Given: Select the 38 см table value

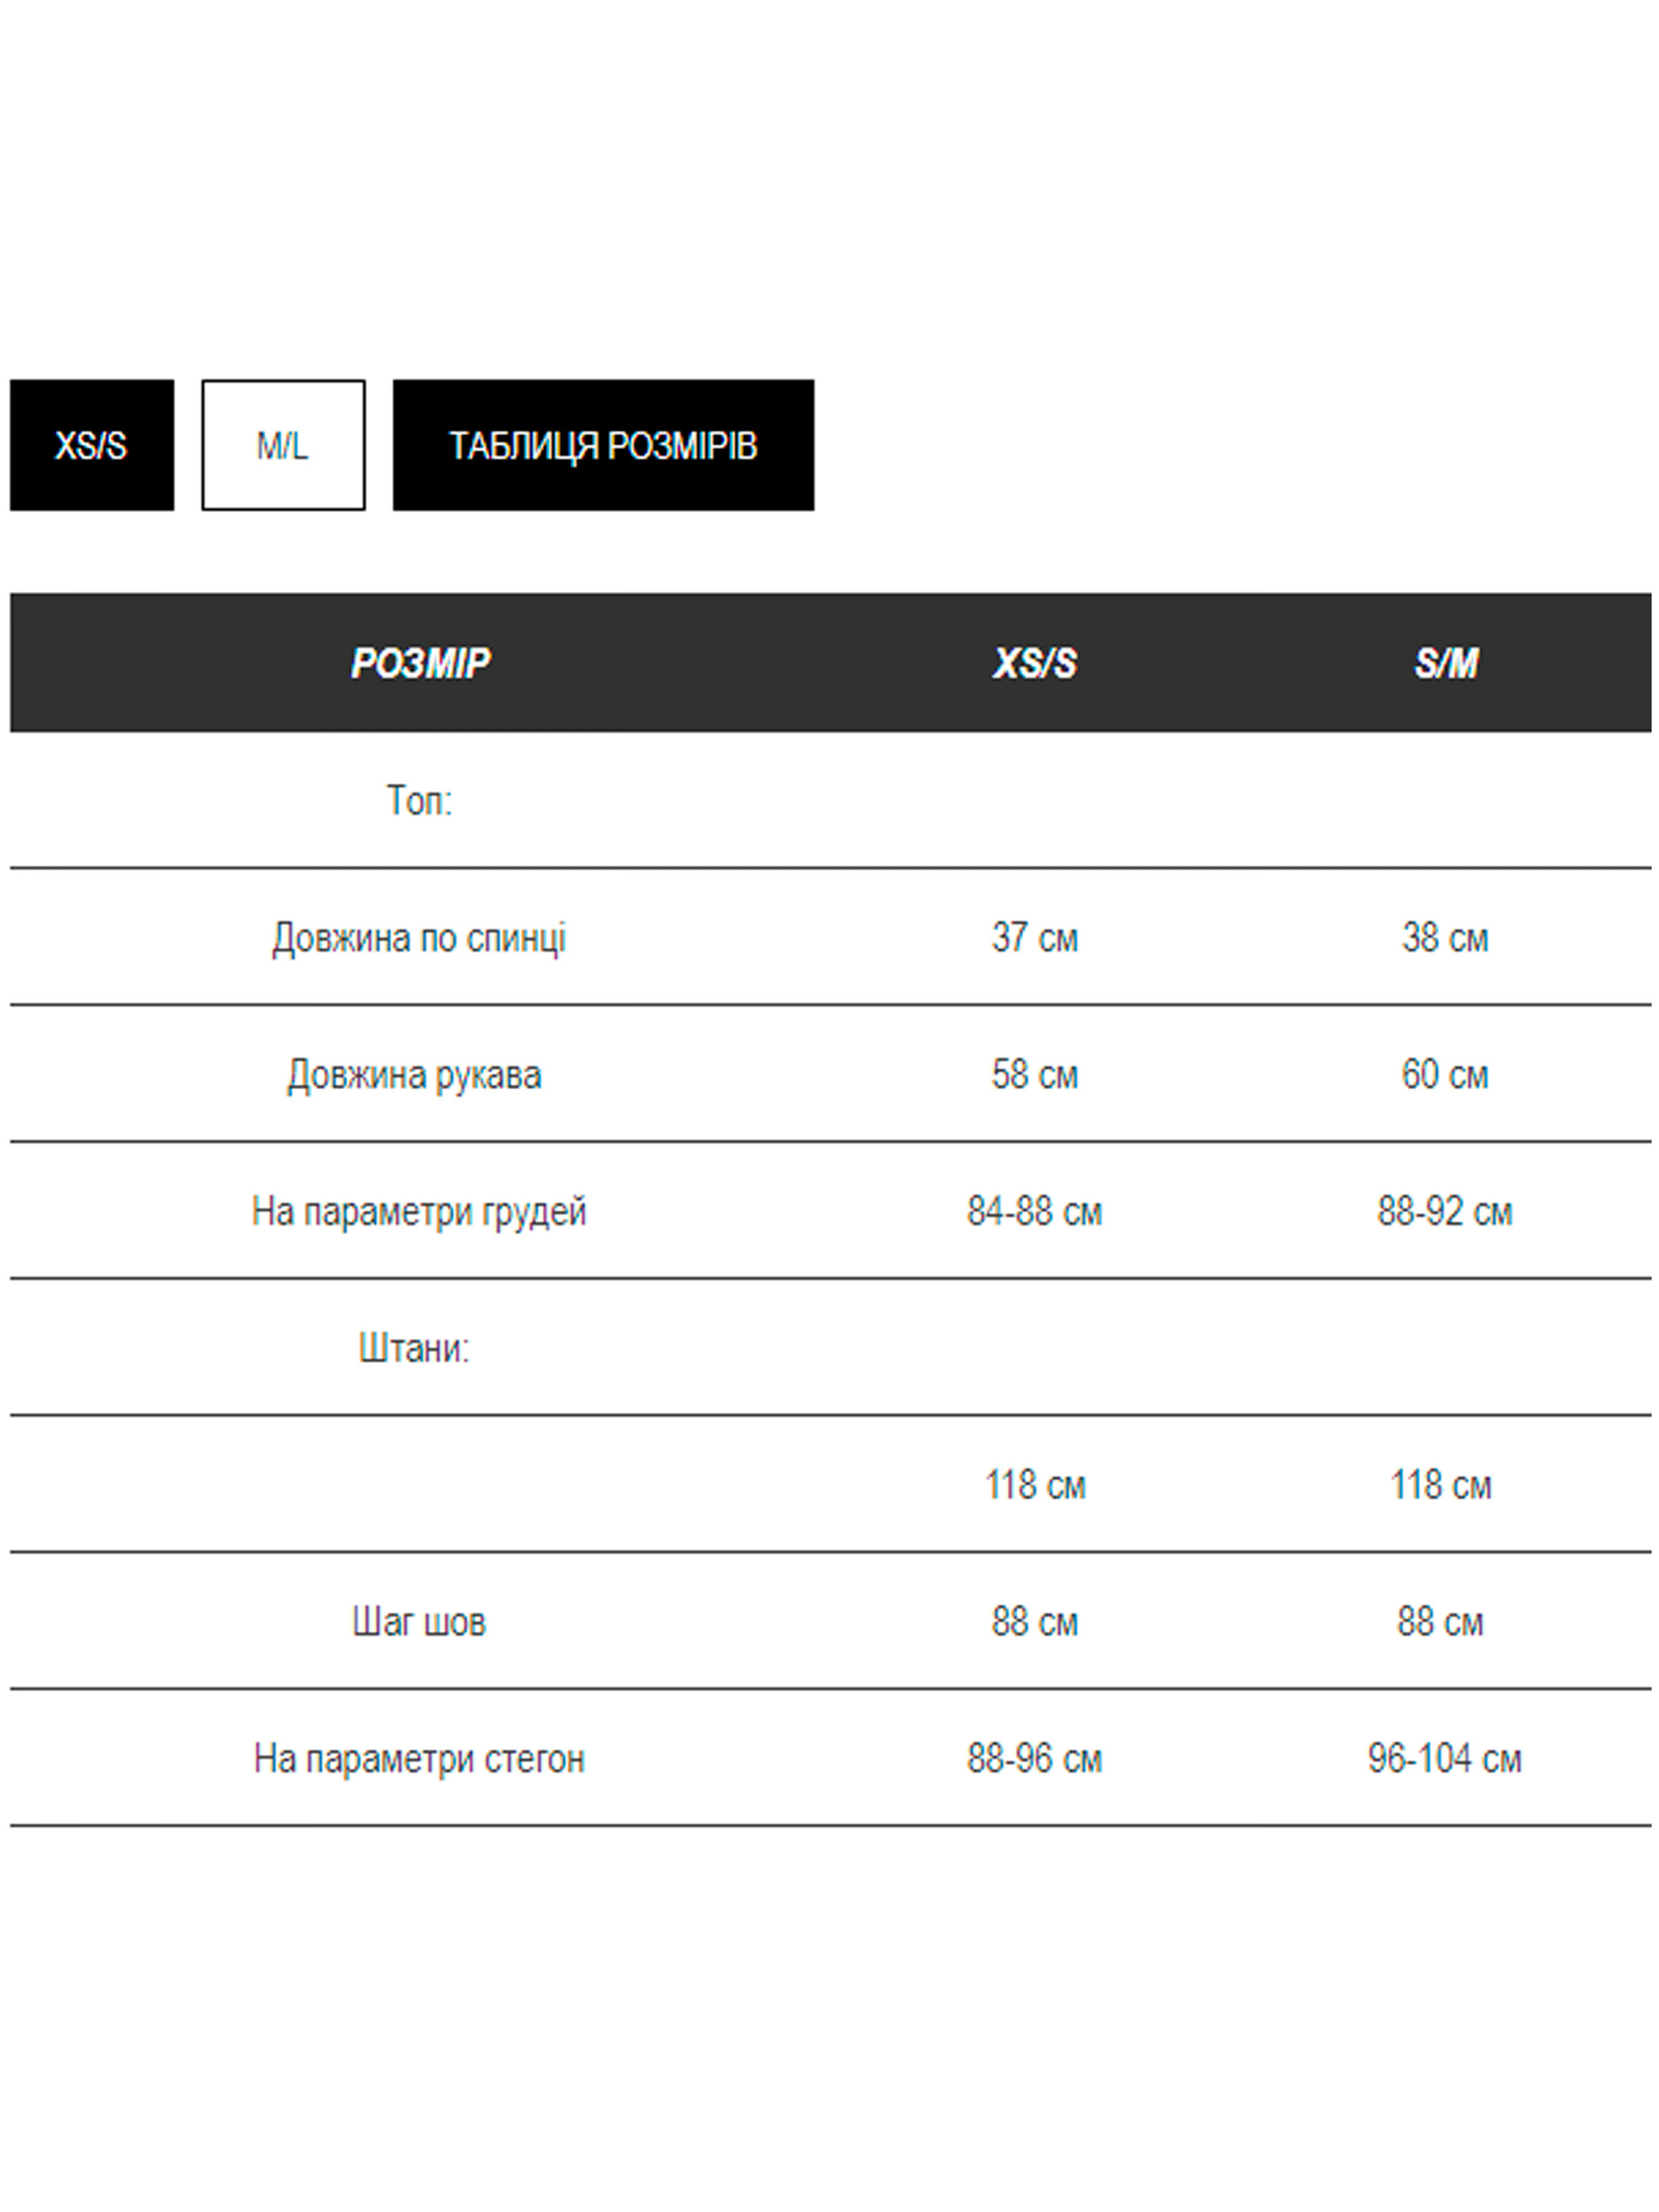Looking at the screenshot, I should [1444, 937].
